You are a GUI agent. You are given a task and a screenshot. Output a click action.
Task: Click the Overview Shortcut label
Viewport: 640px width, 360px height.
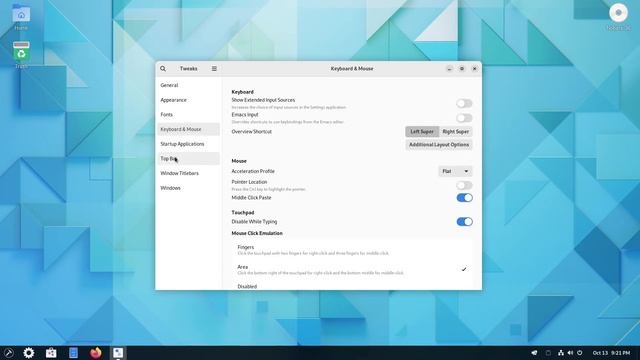pos(251,131)
